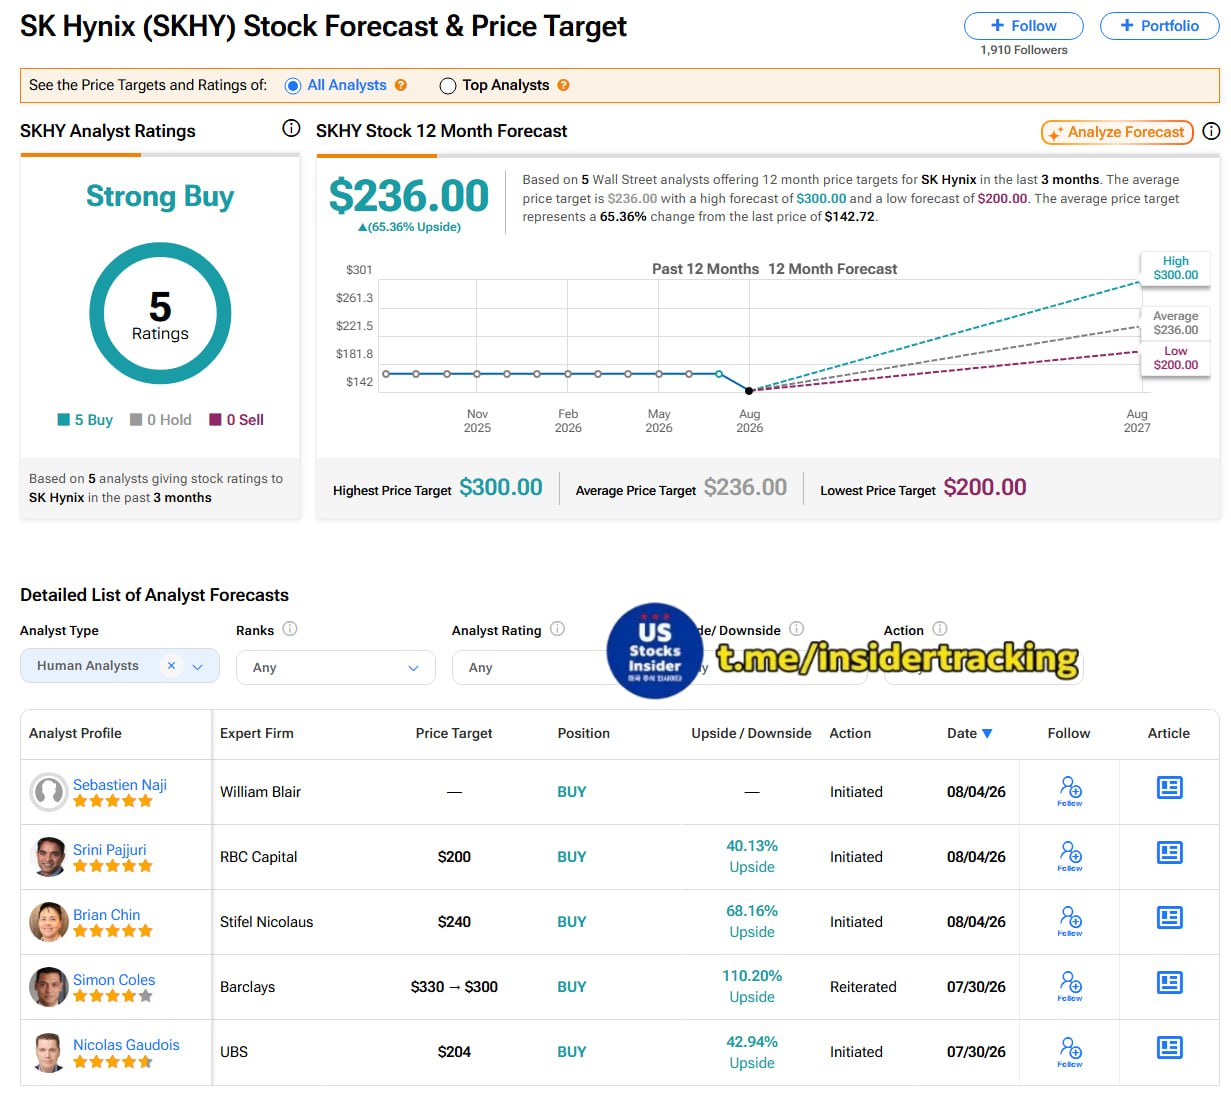Click the Highest Price Target $300.00 value
This screenshot has height=1101, width=1231.
point(501,488)
